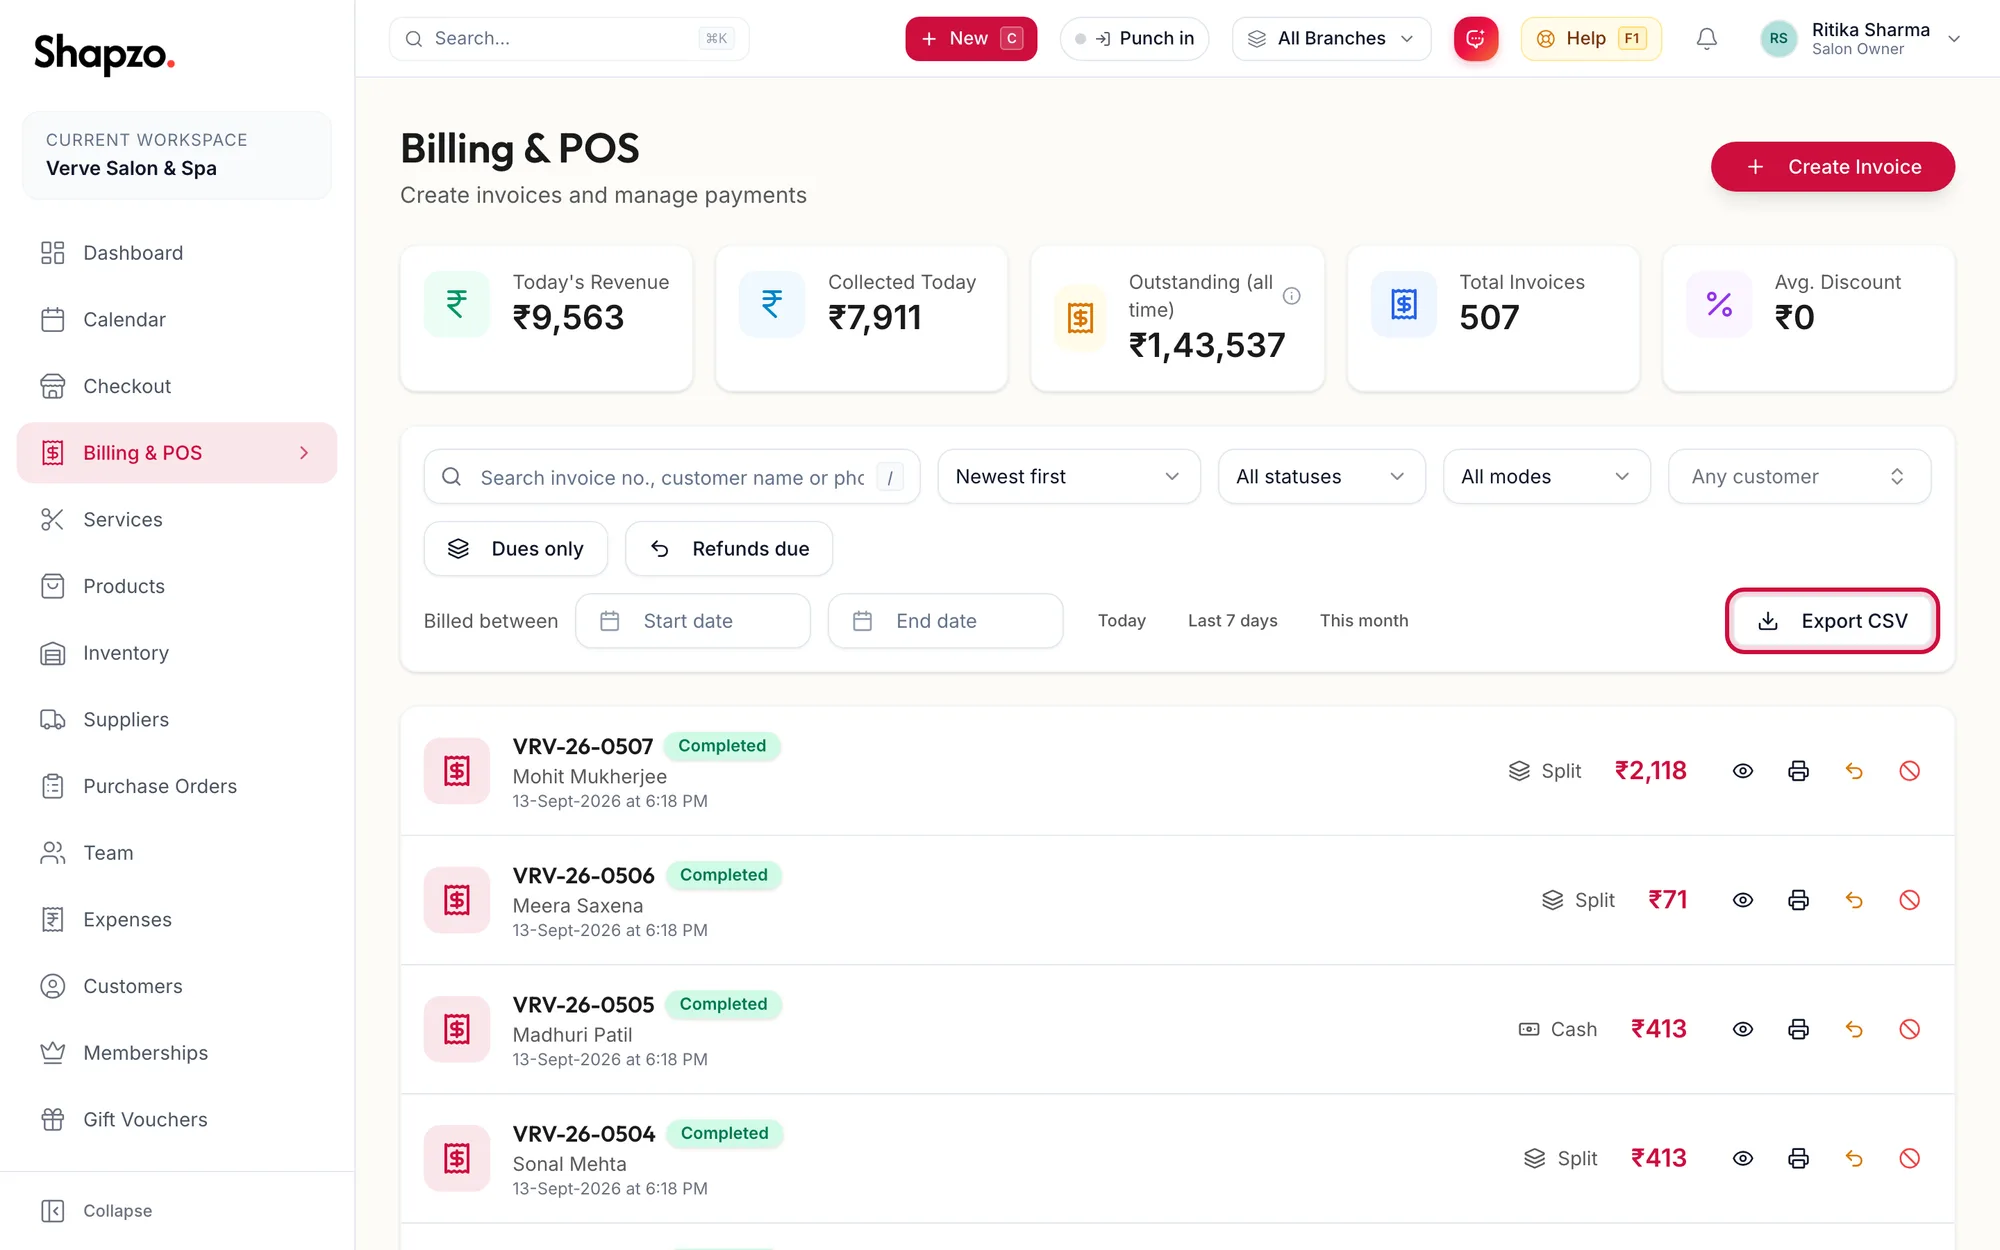Open the All modes dropdown

pos(1546,477)
